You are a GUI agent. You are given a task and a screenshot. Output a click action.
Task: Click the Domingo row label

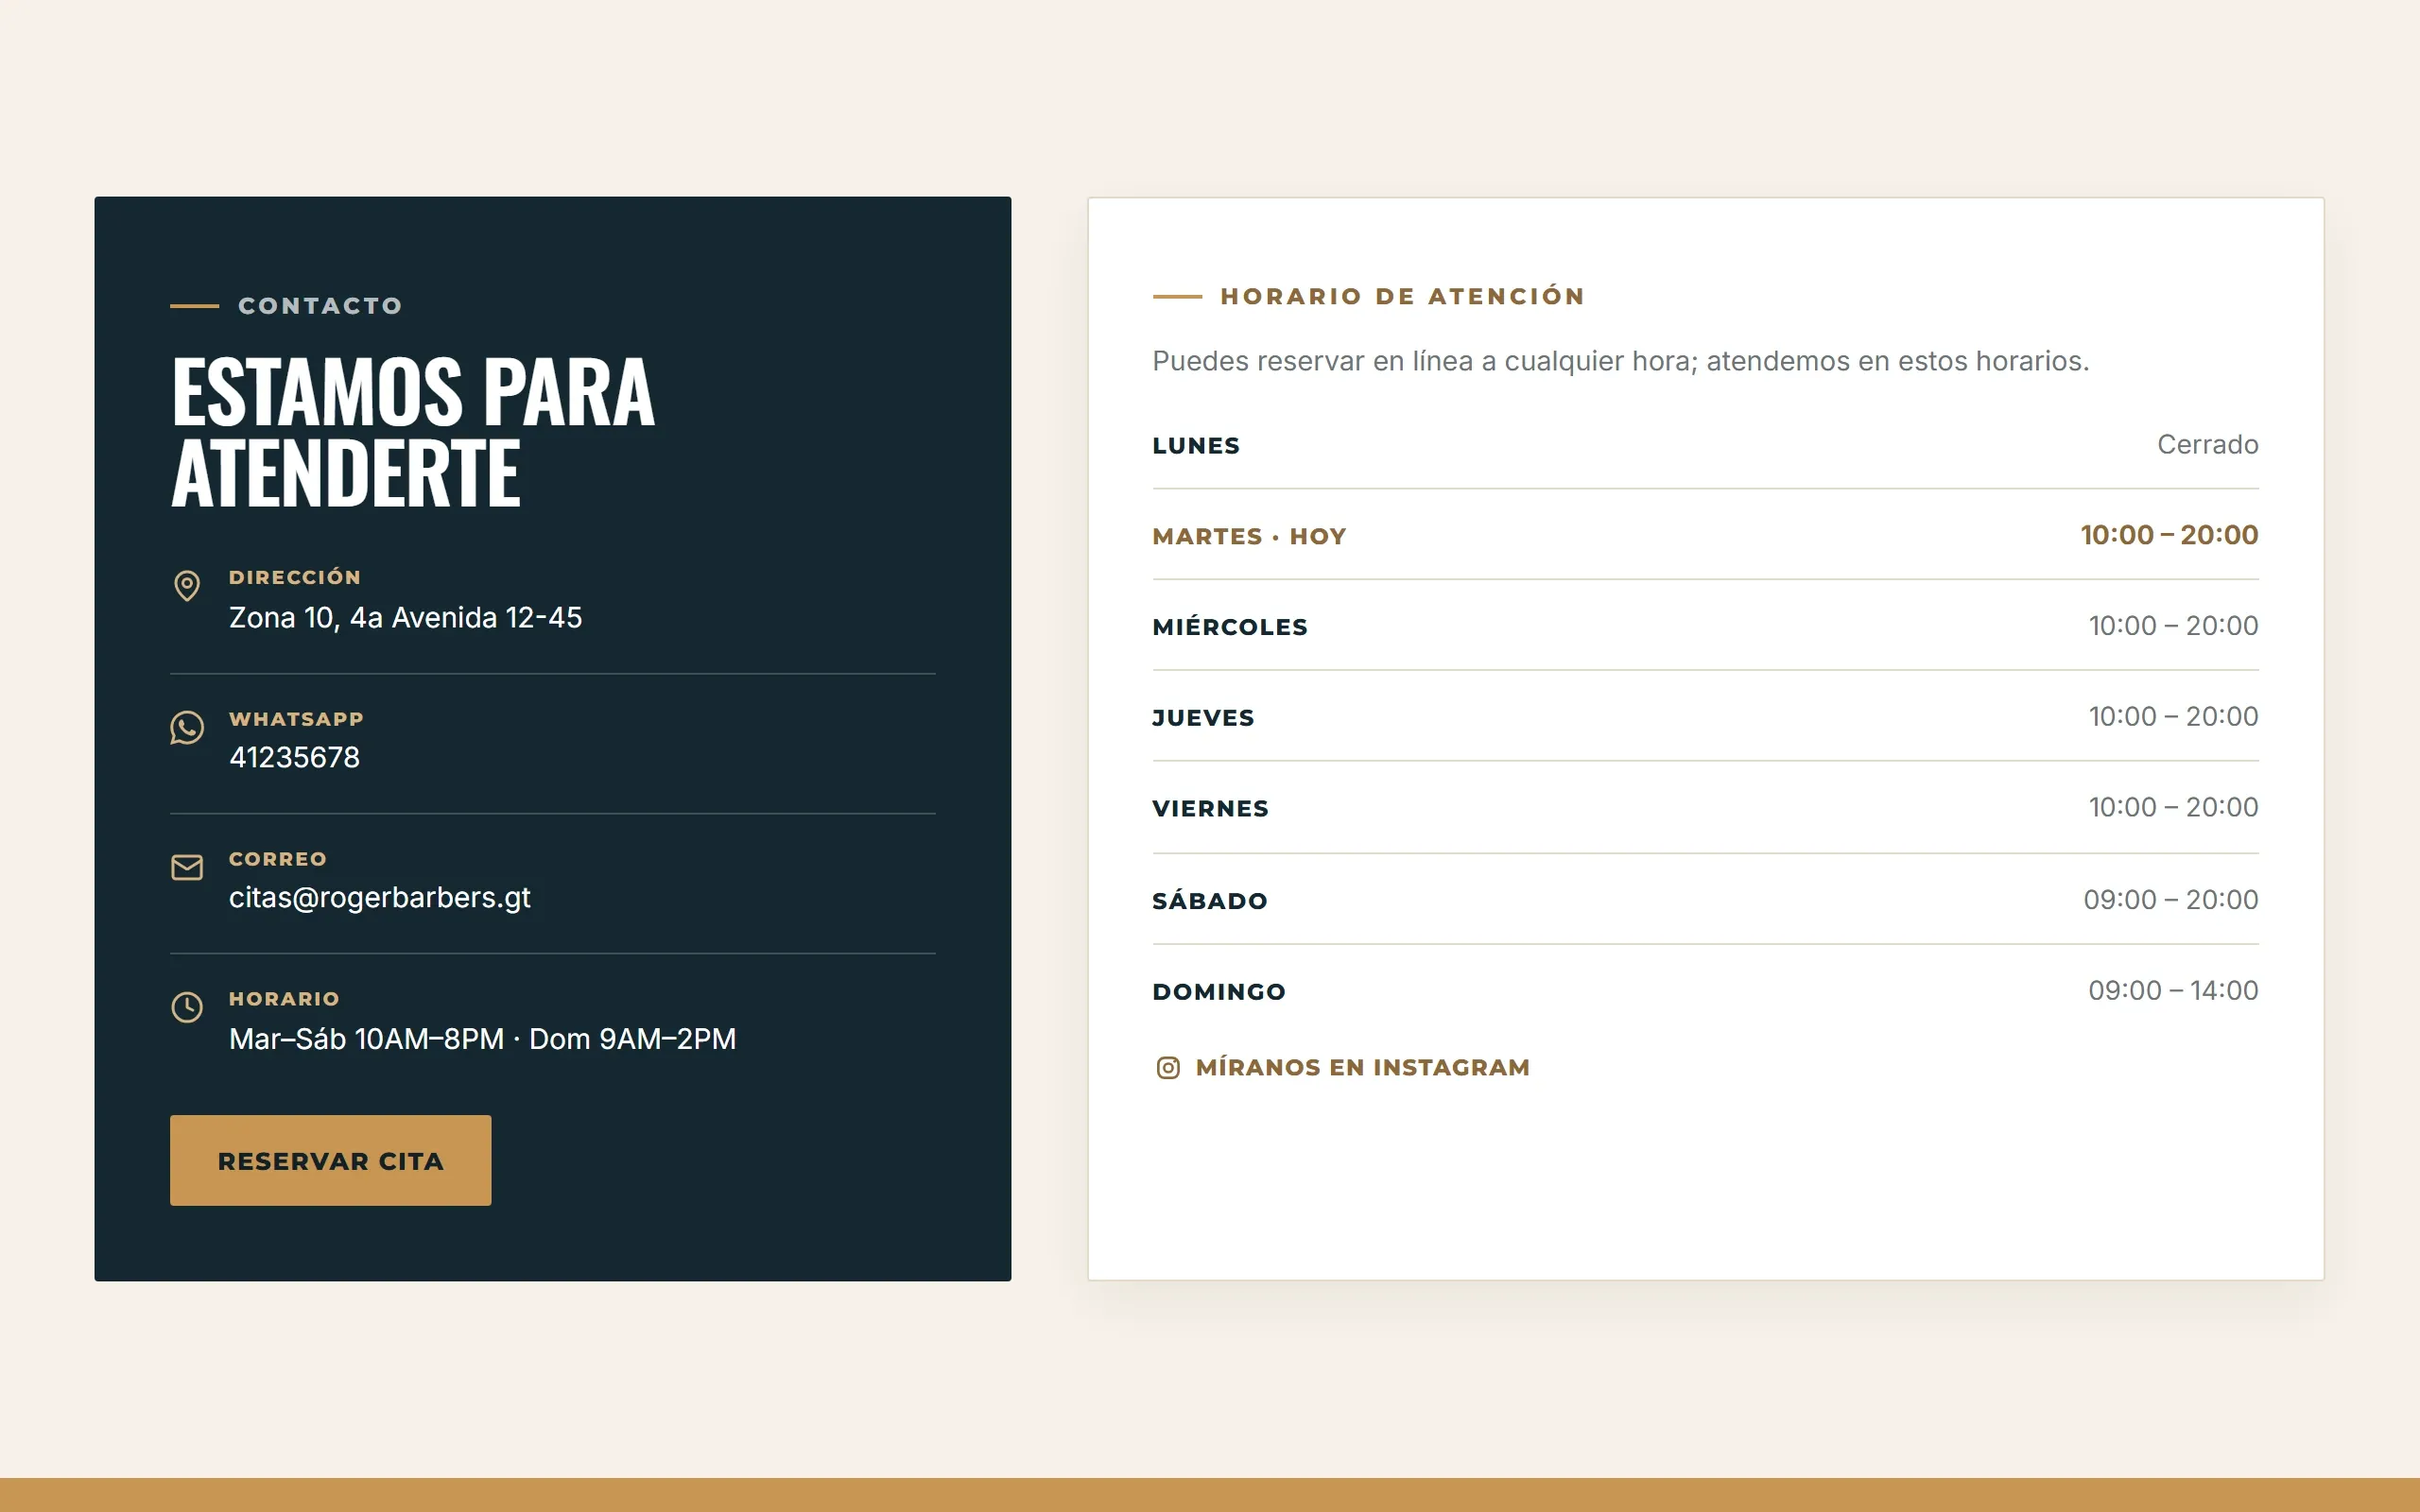coord(1219,992)
